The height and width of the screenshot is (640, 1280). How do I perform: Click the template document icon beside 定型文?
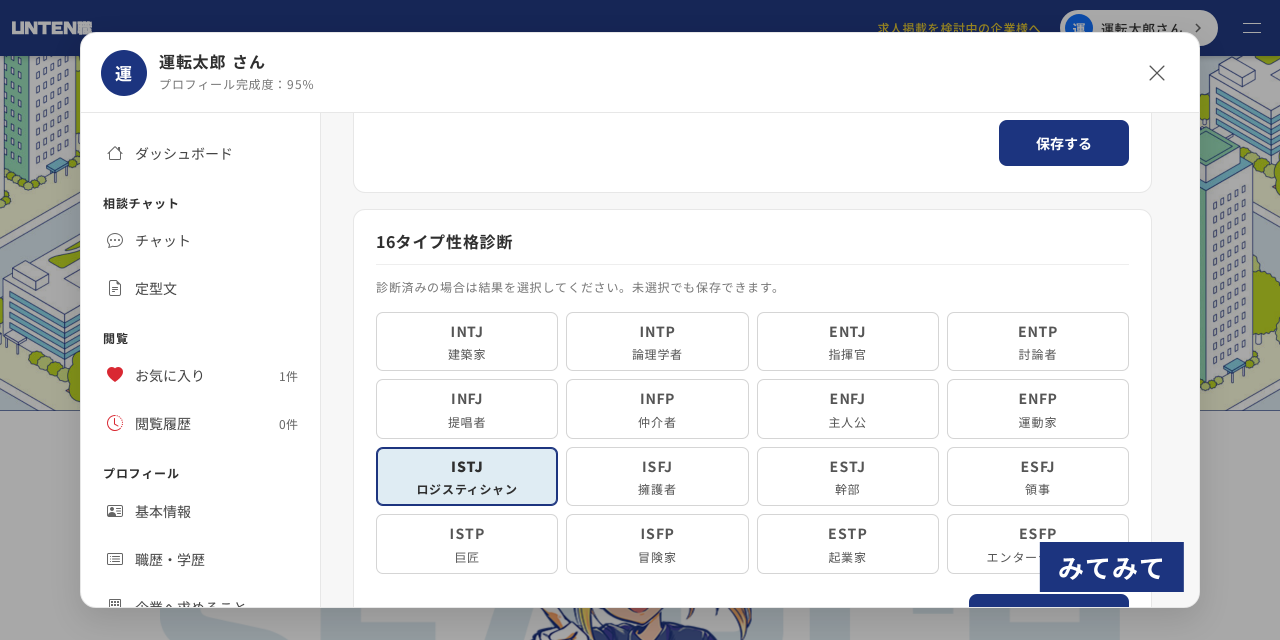(115, 288)
